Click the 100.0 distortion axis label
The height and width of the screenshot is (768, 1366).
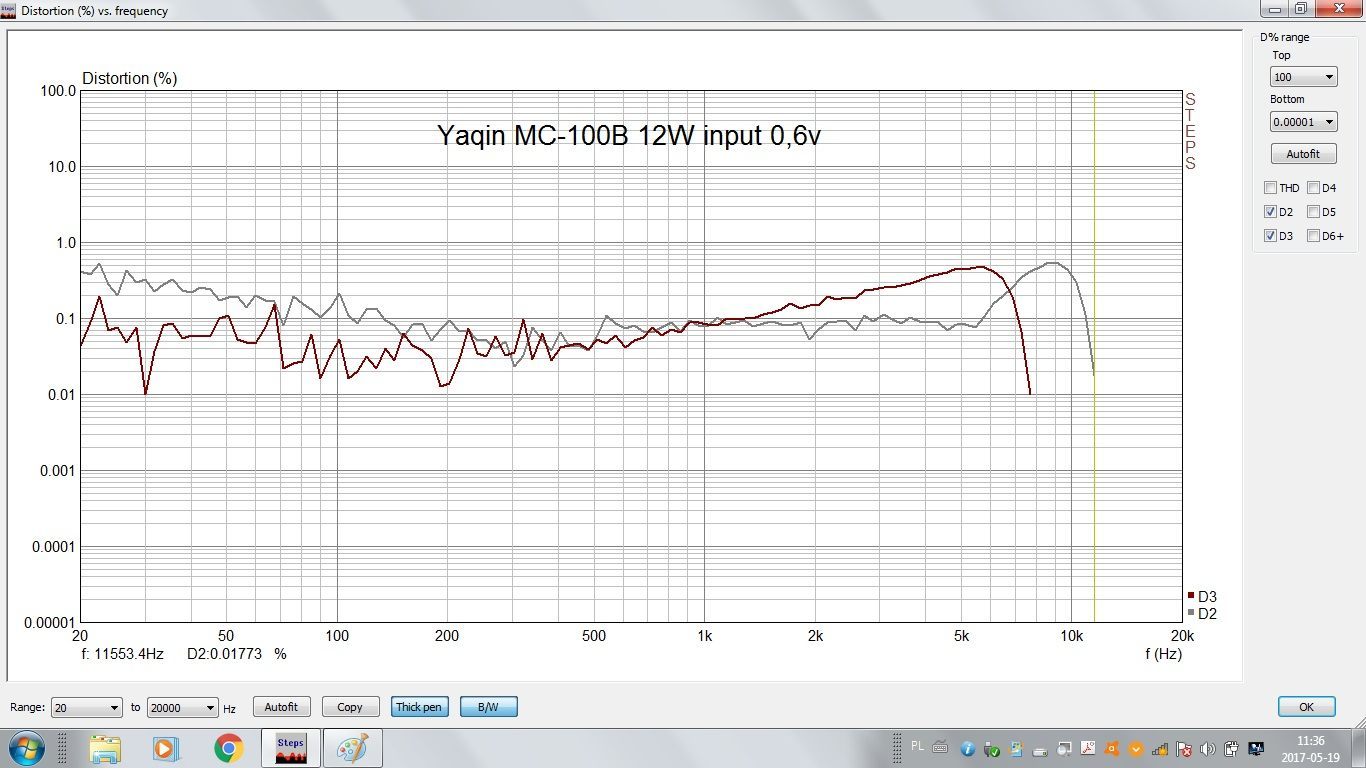[x=58, y=91]
